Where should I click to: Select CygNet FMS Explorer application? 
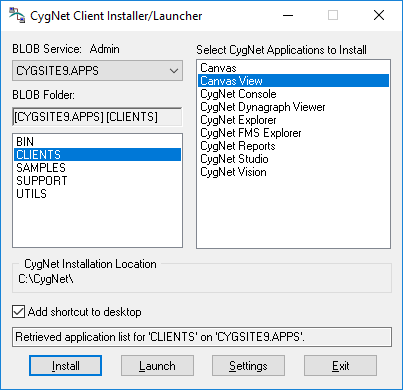pos(293,133)
